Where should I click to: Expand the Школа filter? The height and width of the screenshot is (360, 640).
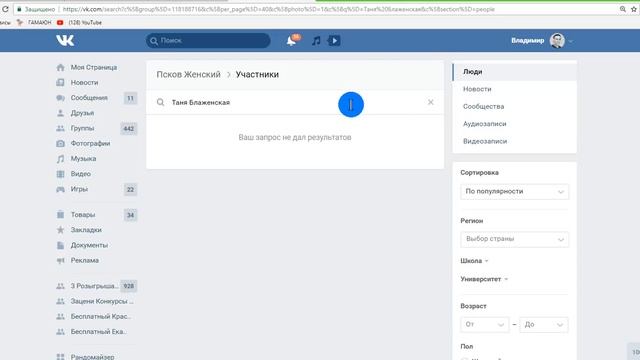click(474, 261)
